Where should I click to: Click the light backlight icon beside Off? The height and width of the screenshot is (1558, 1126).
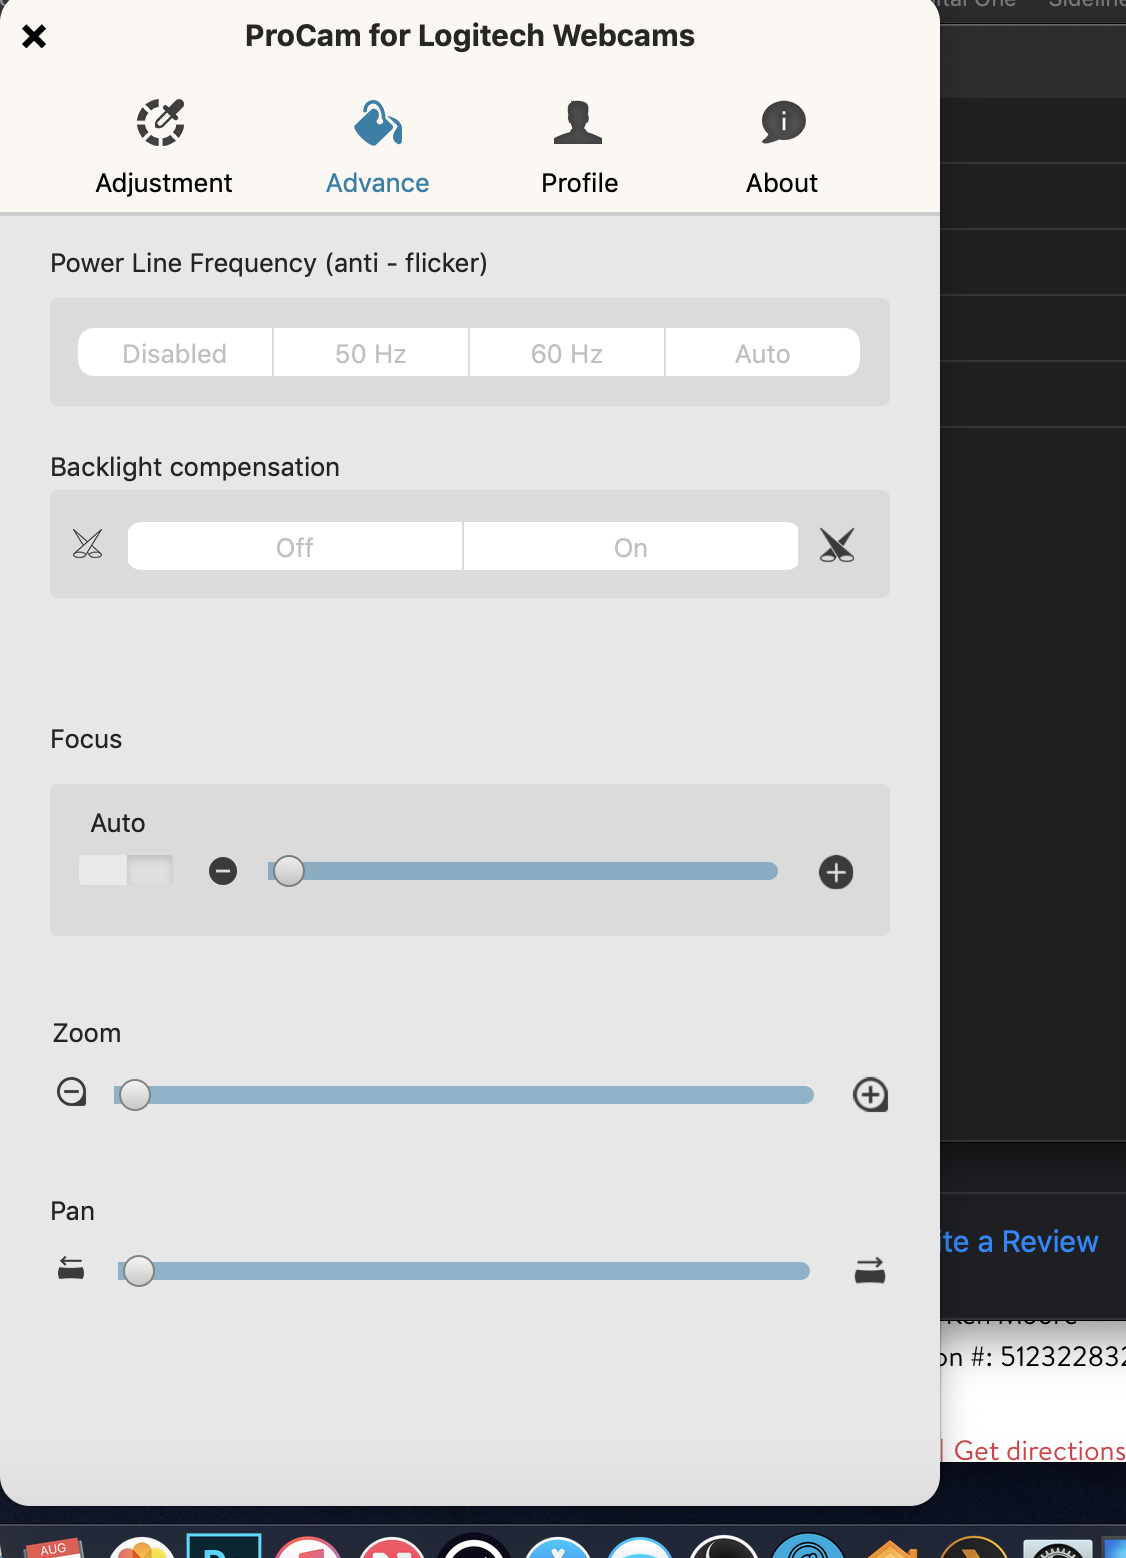88,545
